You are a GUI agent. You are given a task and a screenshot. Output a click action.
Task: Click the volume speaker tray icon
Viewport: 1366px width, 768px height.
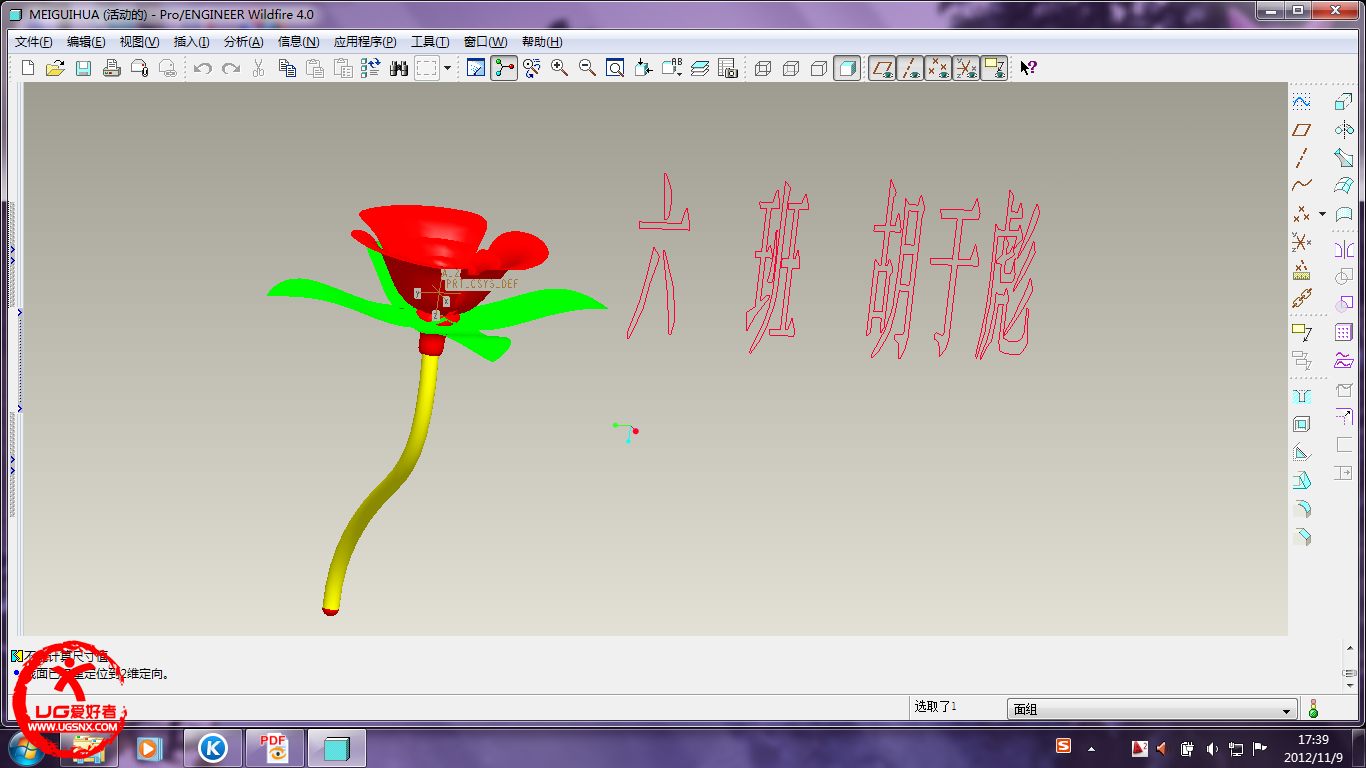1212,748
